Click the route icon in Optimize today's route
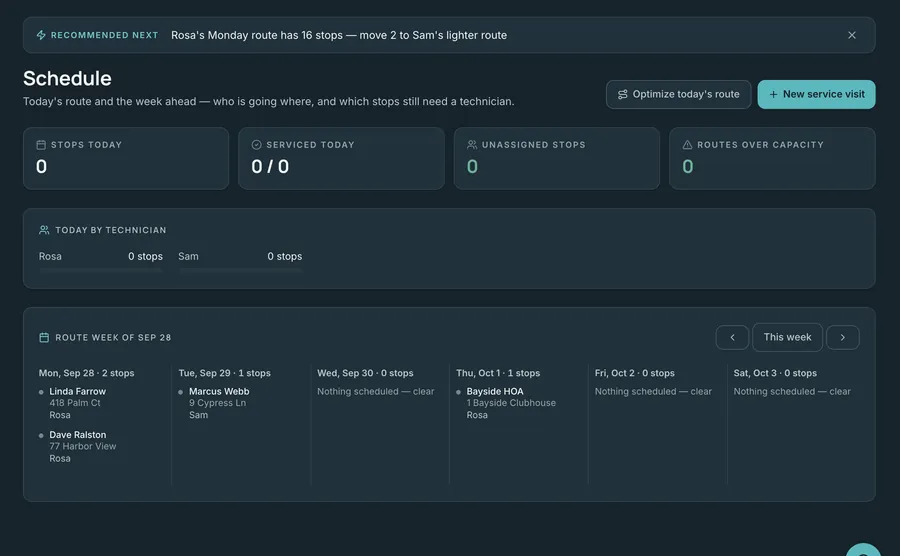Image resolution: width=900 pixels, height=556 pixels. (x=622, y=94)
